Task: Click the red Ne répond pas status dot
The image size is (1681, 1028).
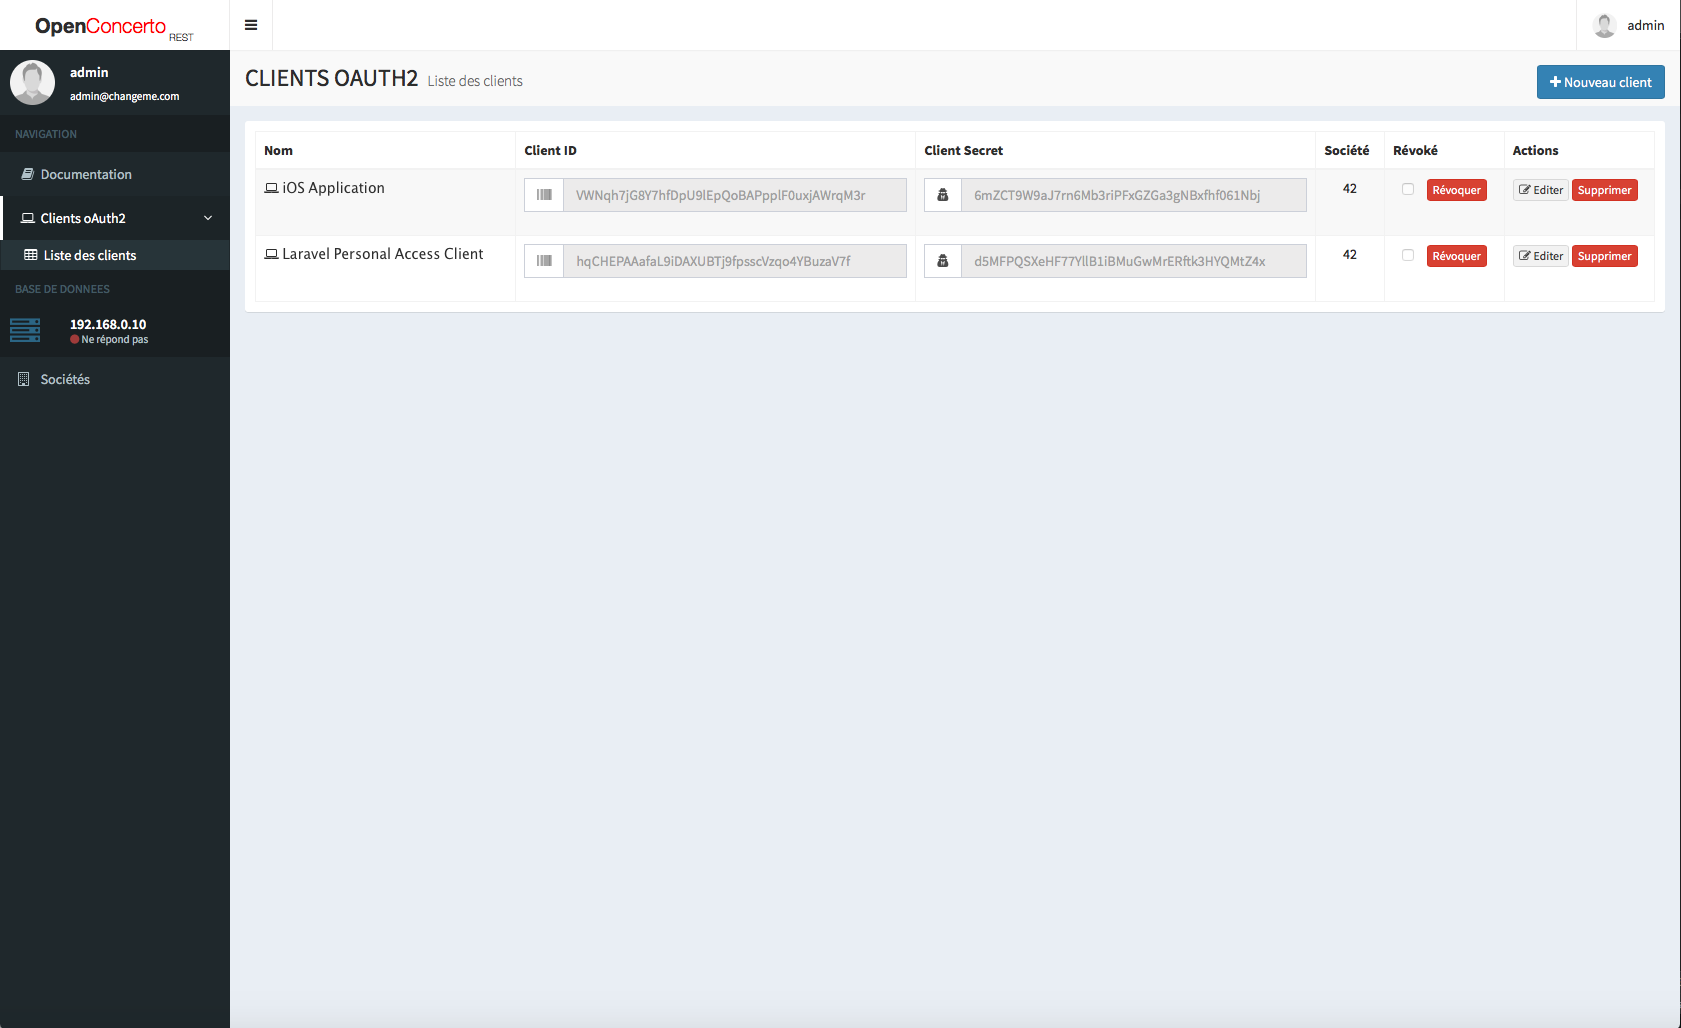Action: click(x=75, y=340)
